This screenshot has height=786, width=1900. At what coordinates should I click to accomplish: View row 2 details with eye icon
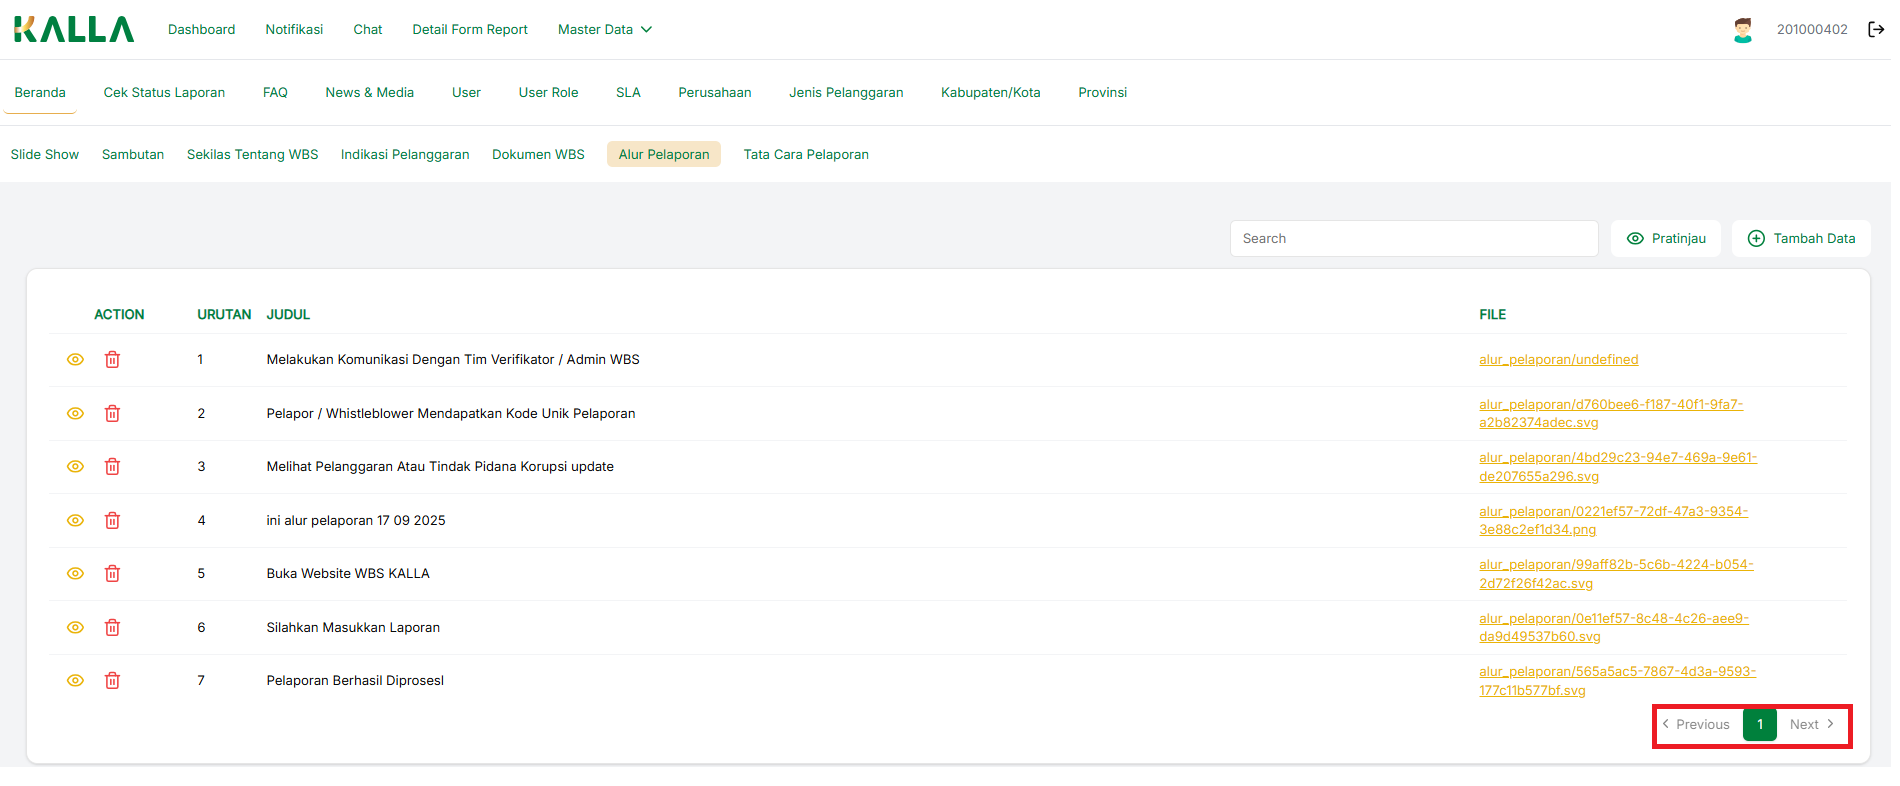[75, 414]
